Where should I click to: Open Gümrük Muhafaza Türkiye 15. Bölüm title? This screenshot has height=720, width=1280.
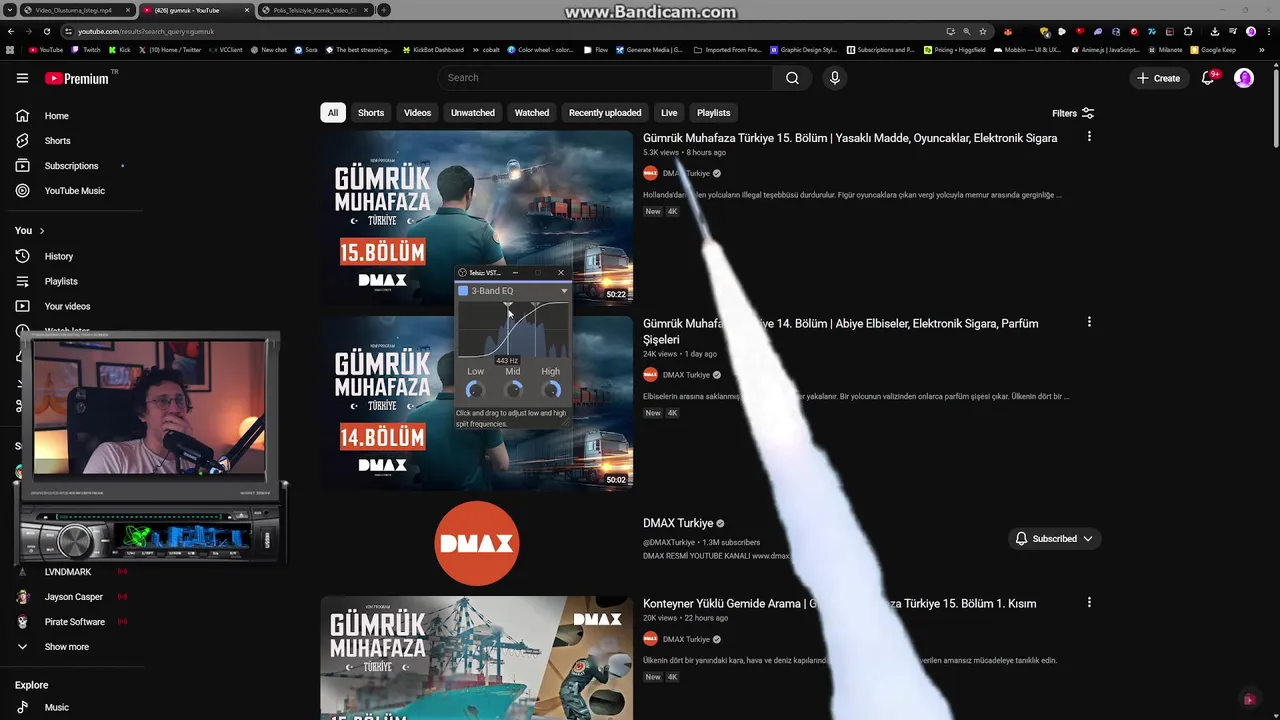click(x=850, y=138)
